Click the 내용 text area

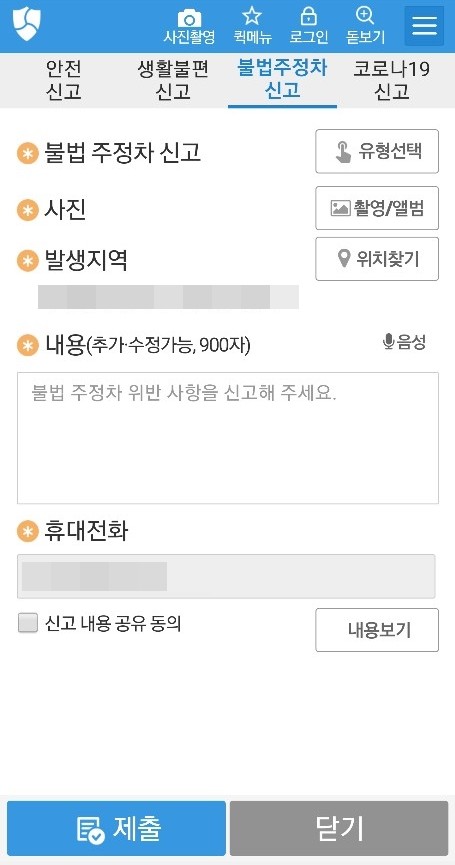[x=228, y=438]
